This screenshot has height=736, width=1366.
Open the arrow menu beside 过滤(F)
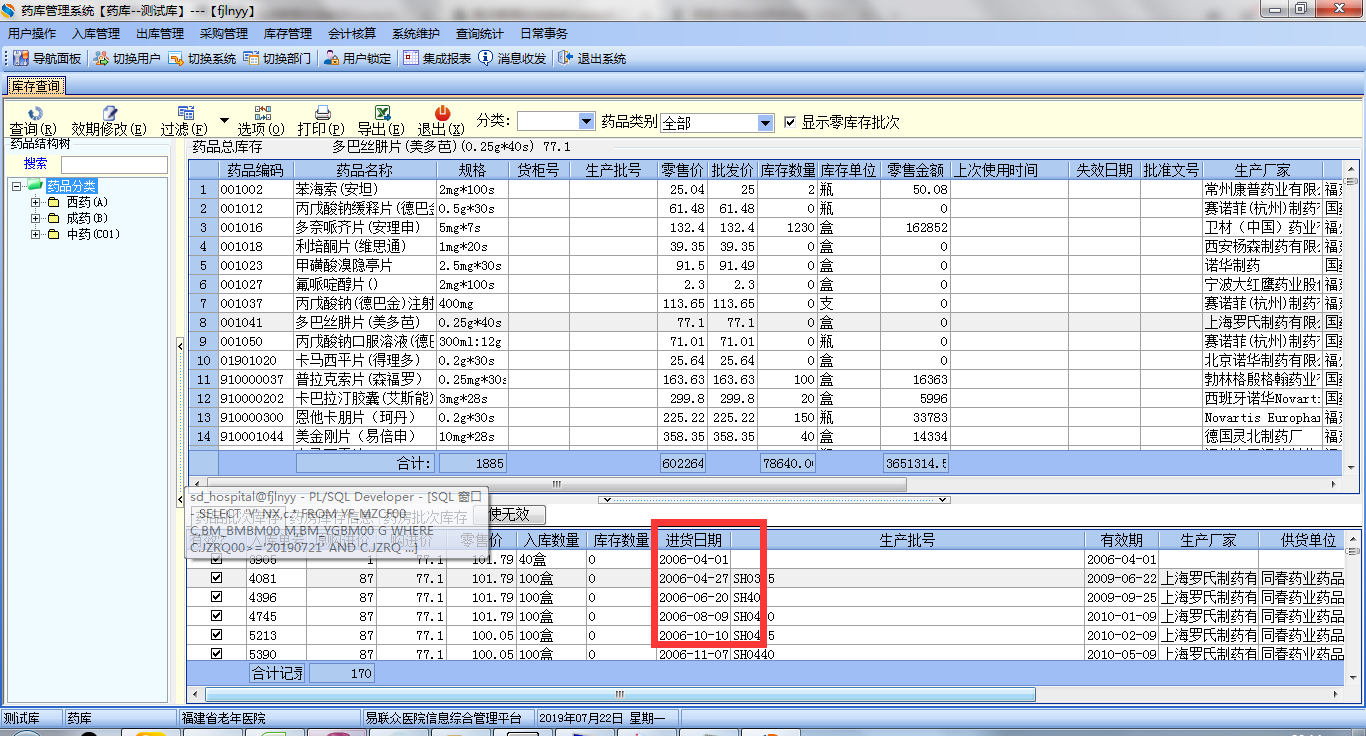point(224,120)
